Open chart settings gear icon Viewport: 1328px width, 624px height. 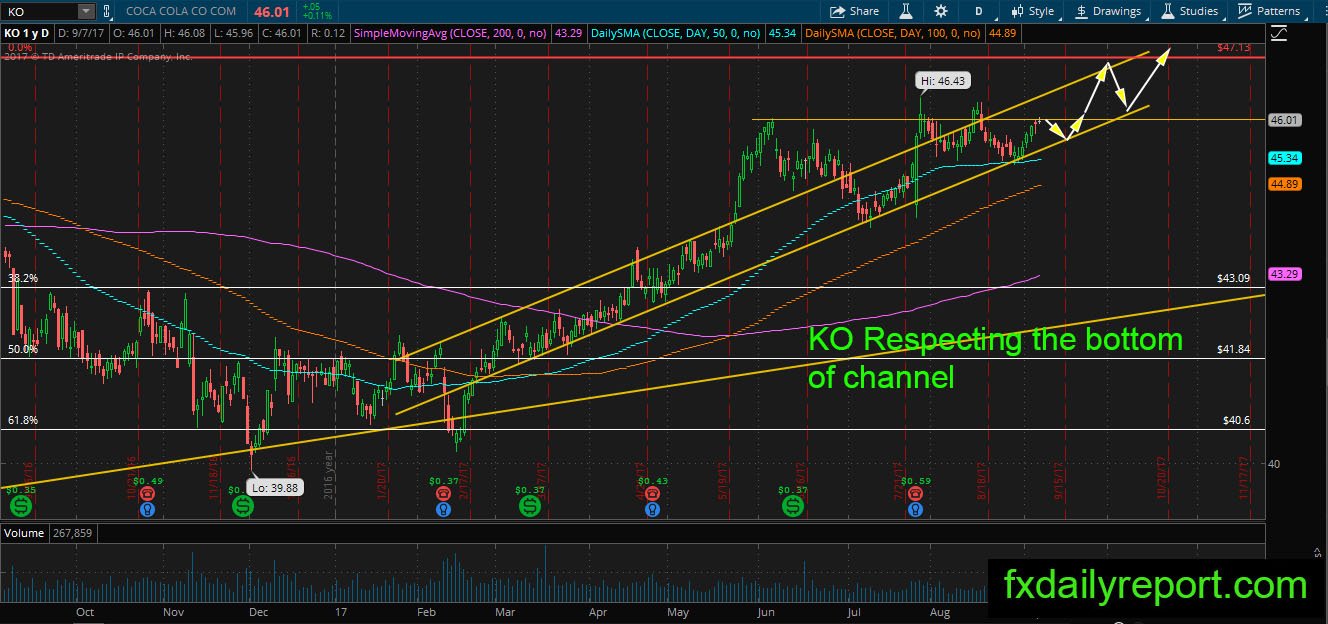pos(941,11)
